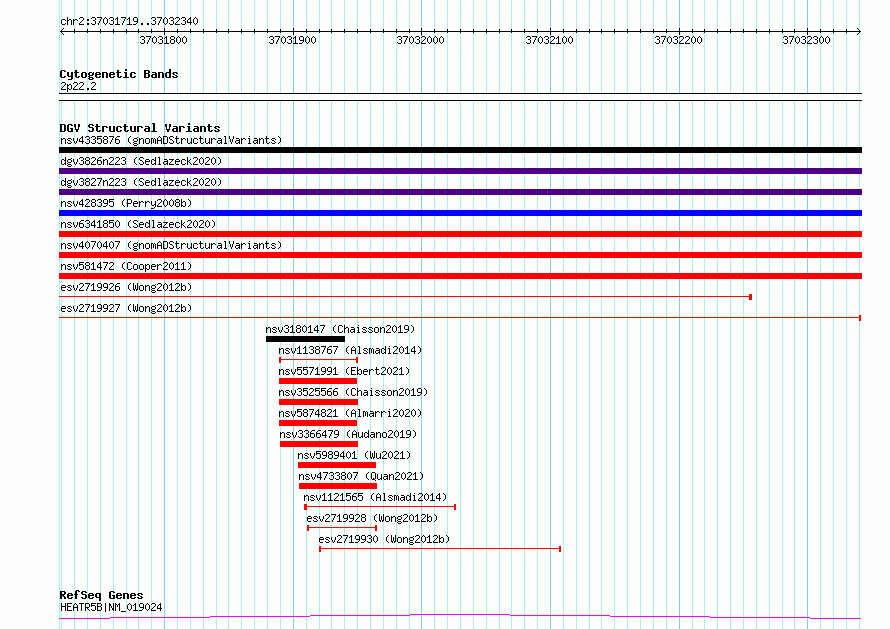Viewport: 890px width, 629px height.
Task: Open the dgv3826n223 Sedlazeck2020 variant
Action: [140, 161]
